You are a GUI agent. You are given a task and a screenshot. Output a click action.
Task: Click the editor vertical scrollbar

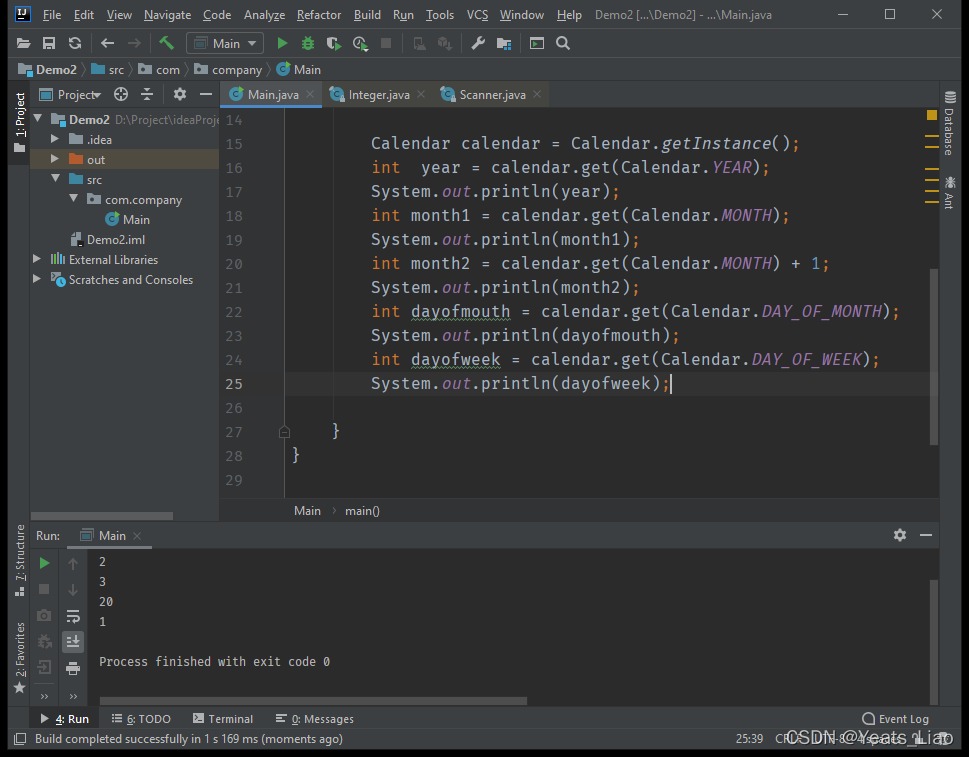tap(934, 357)
